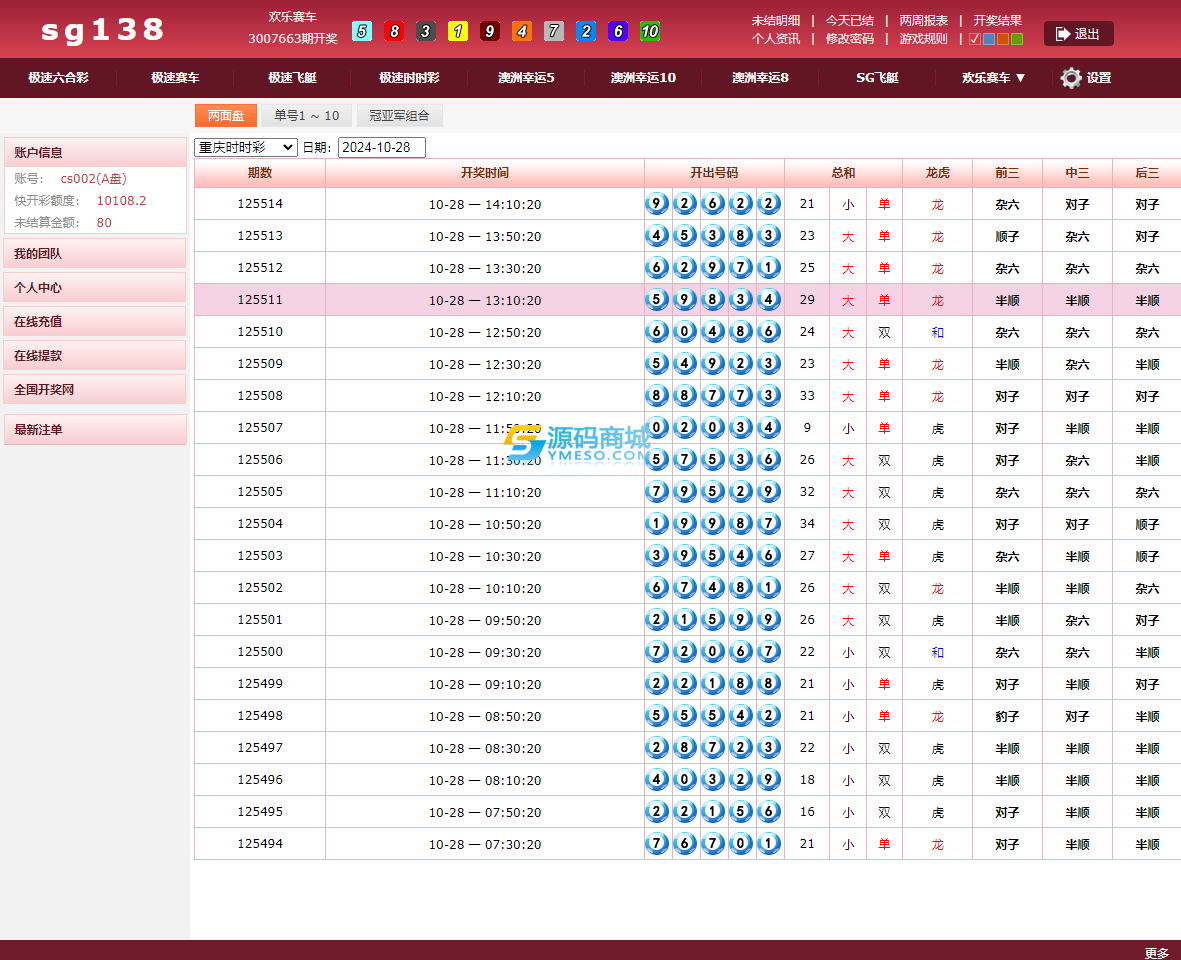1181x960 pixels.
Task: Switch to 冠亚军组合 tab
Action: click(x=399, y=115)
